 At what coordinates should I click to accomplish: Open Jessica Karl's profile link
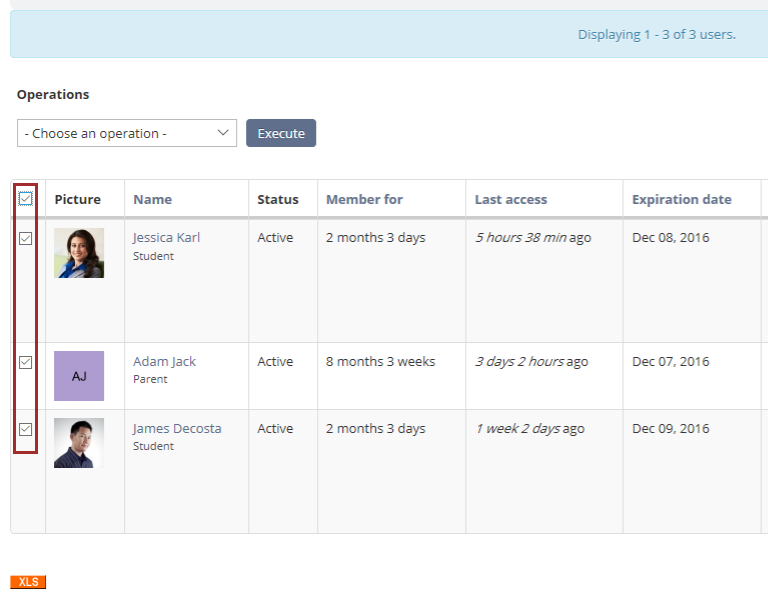click(x=167, y=237)
